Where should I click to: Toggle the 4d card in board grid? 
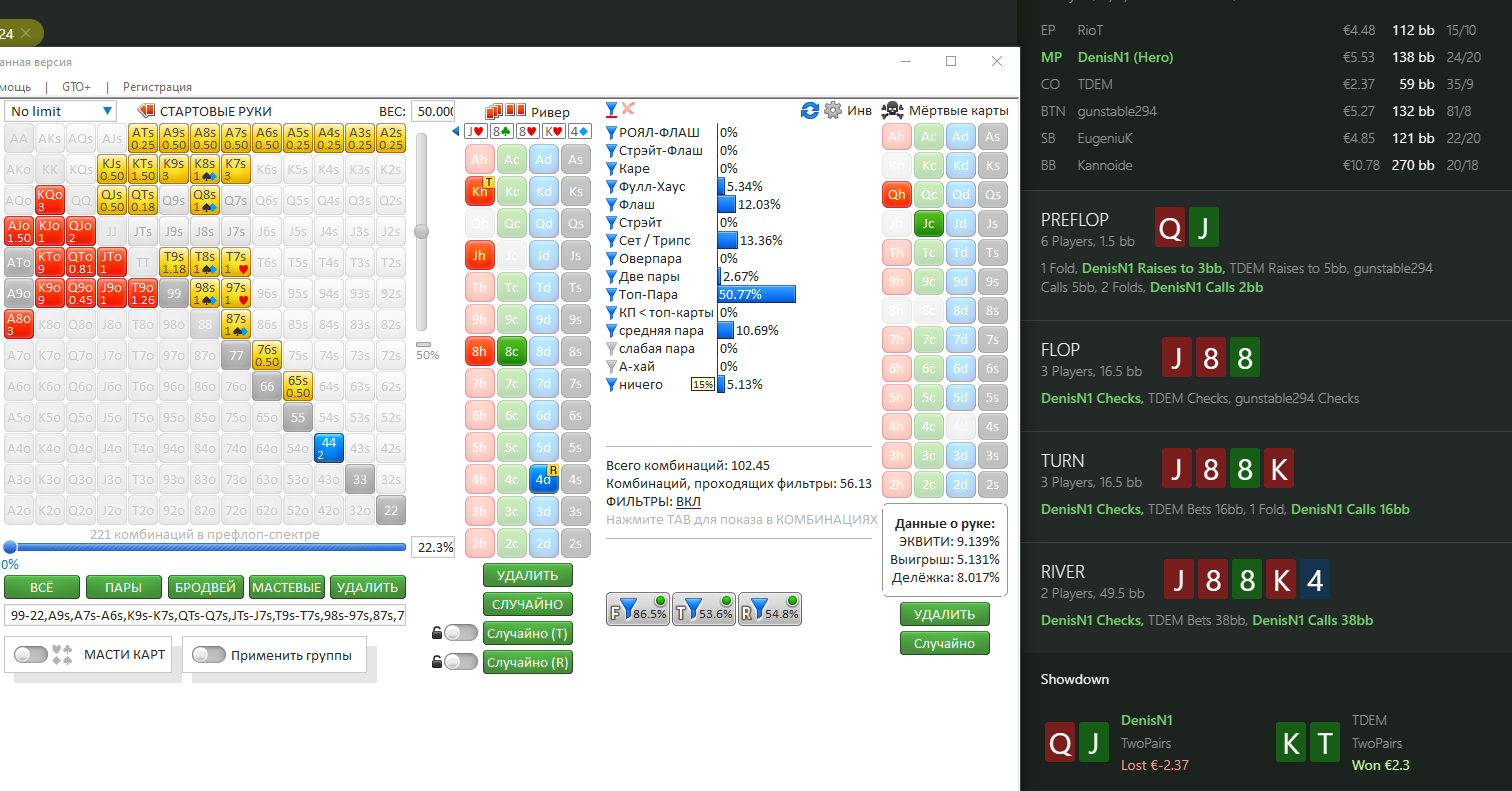coord(543,479)
